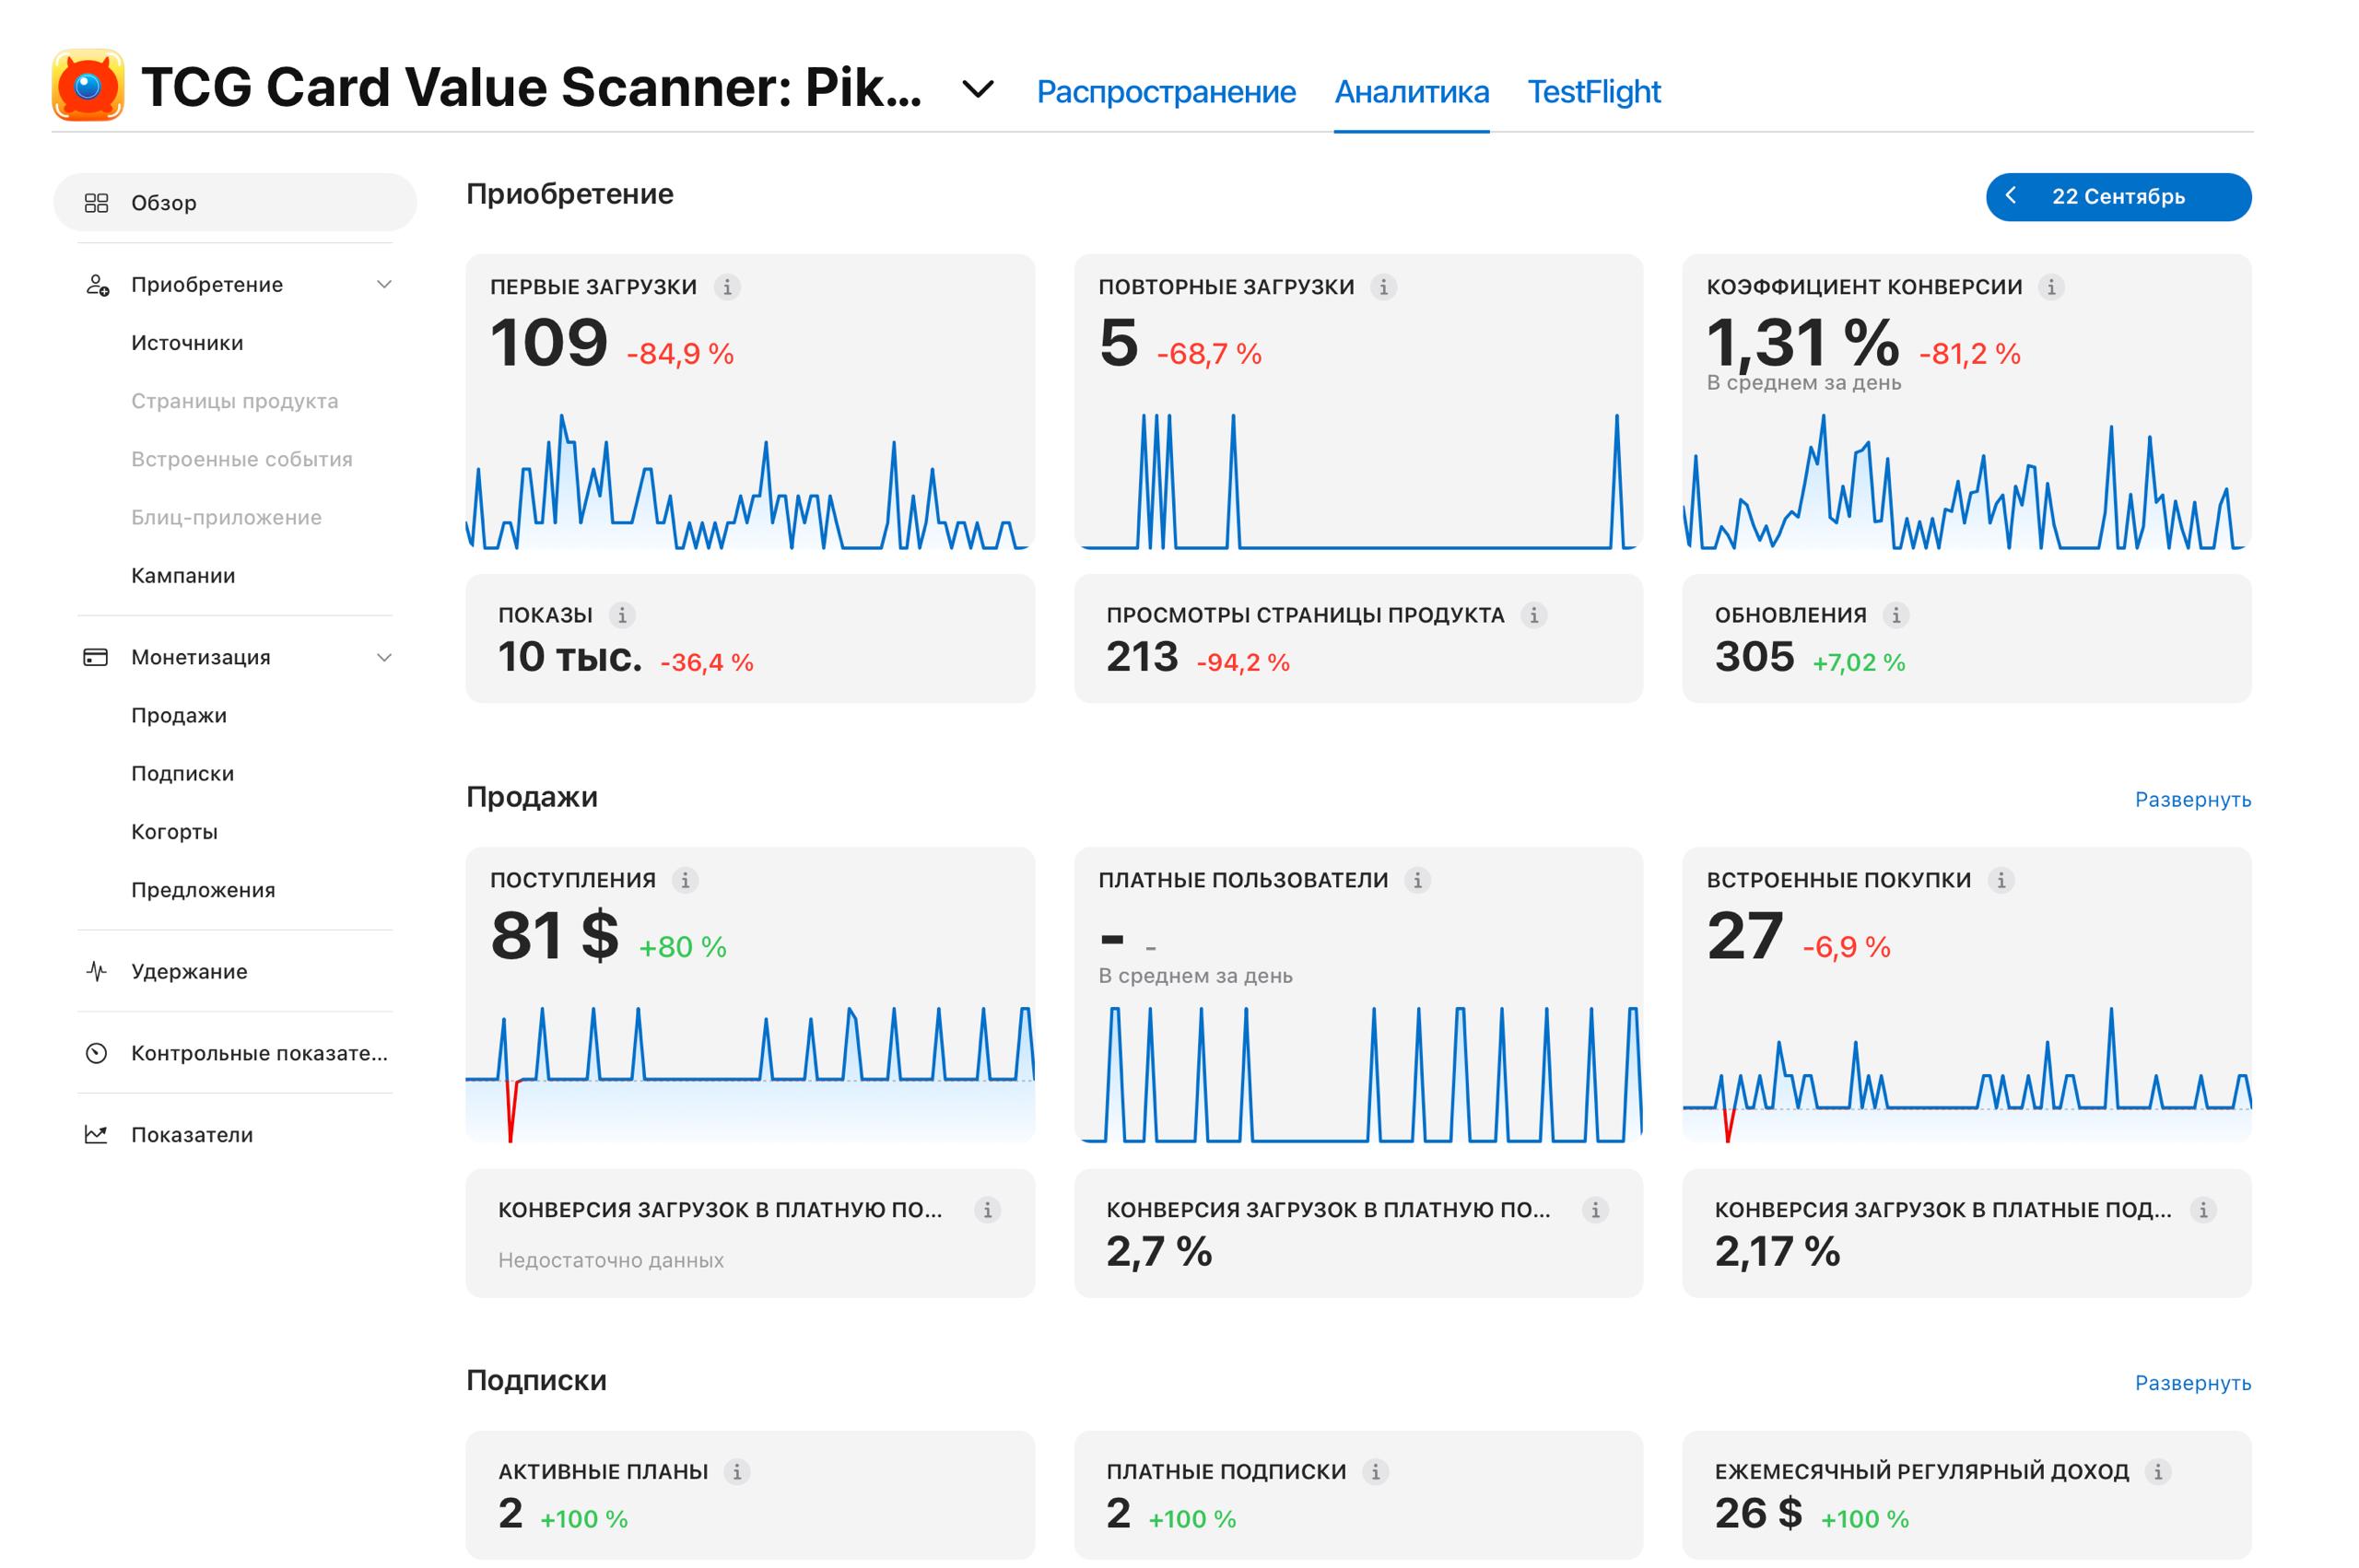Click the Монетизация card icon in sidebar
The width and height of the screenshot is (2359, 1568).
[x=95, y=658]
